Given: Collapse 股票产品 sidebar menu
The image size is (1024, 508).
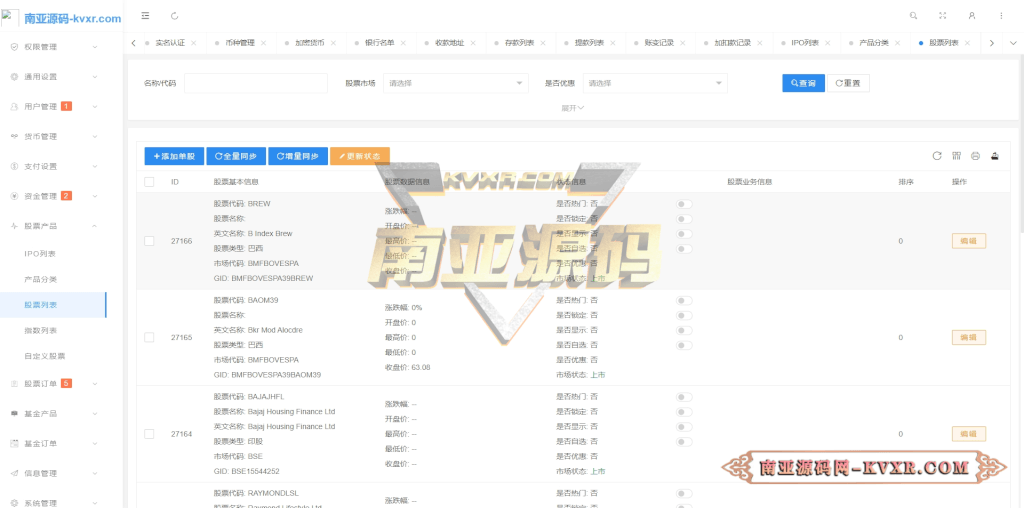Looking at the screenshot, I should coord(53,226).
